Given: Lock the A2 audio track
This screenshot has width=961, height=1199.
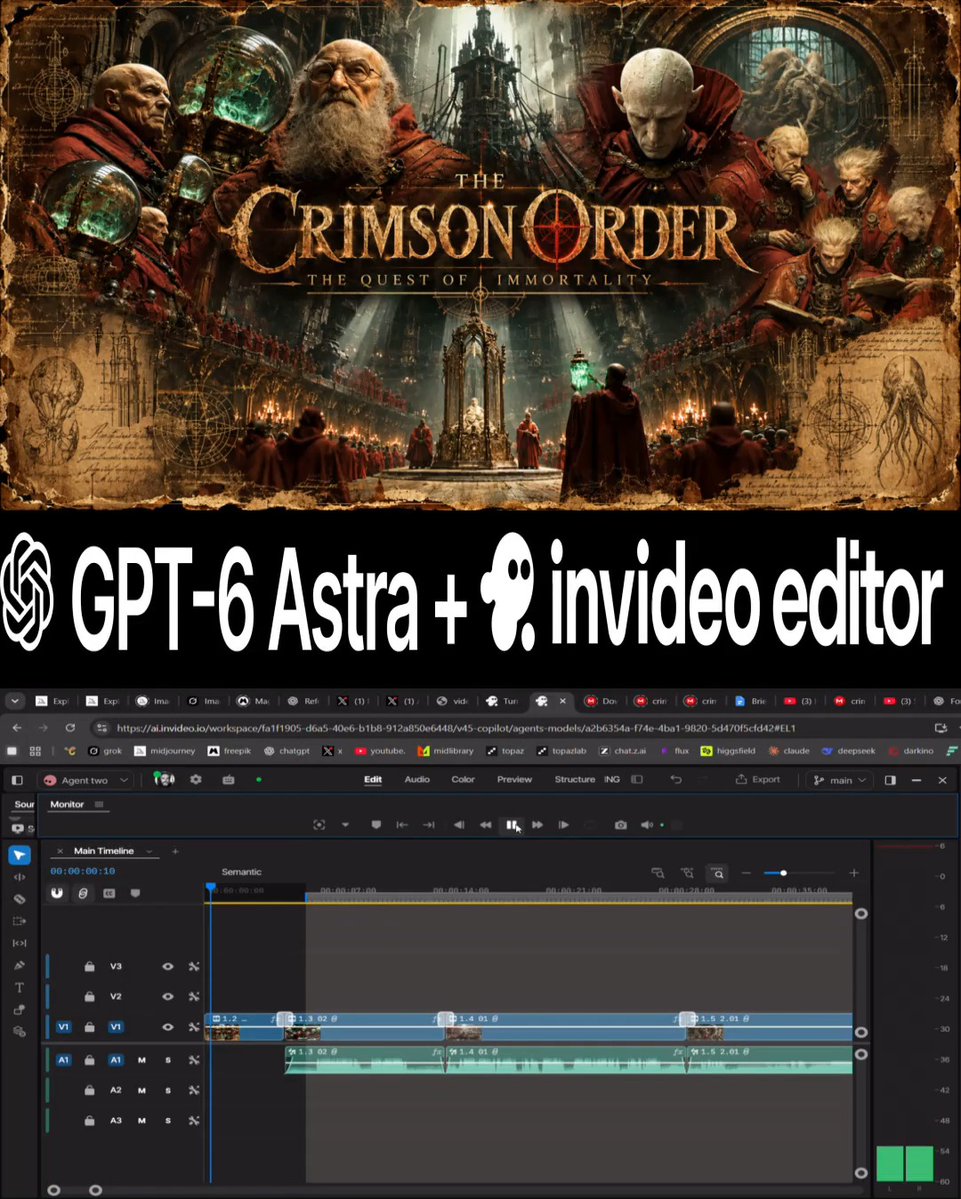Looking at the screenshot, I should coord(89,1090).
